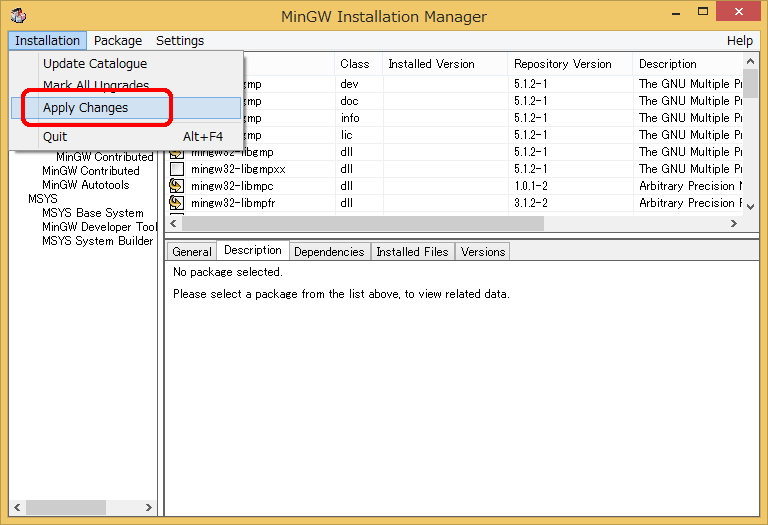Select MinGW Developer Tool entry in tree
This screenshot has height=525, width=768.
coord(99,227)
